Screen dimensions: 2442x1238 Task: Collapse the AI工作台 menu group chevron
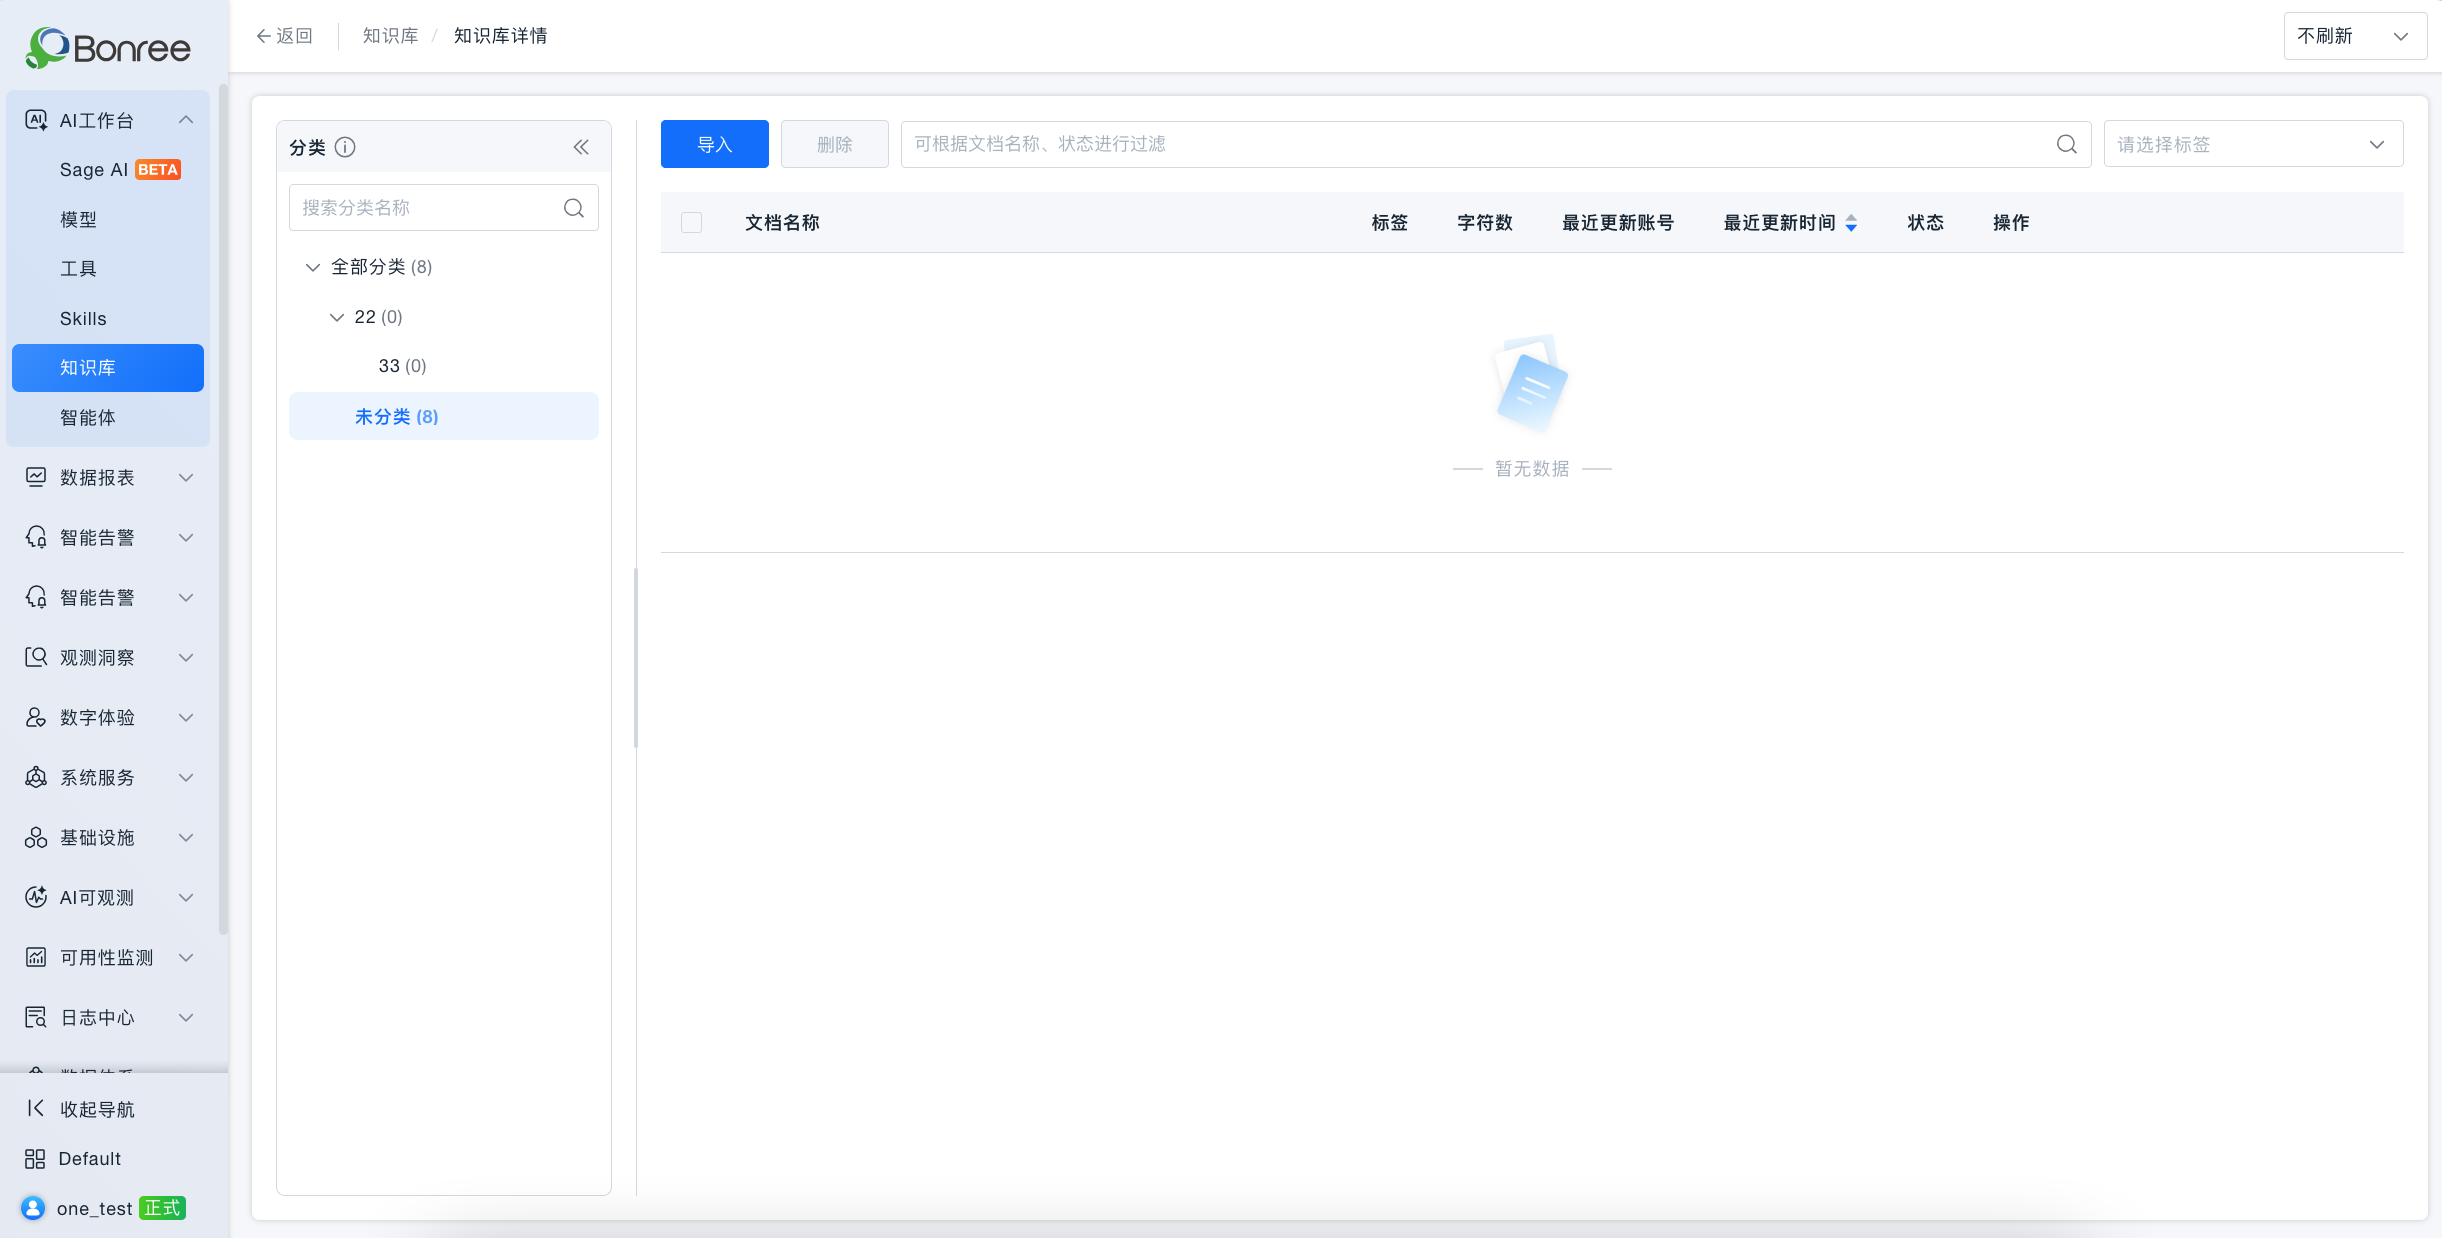point(186,120)
